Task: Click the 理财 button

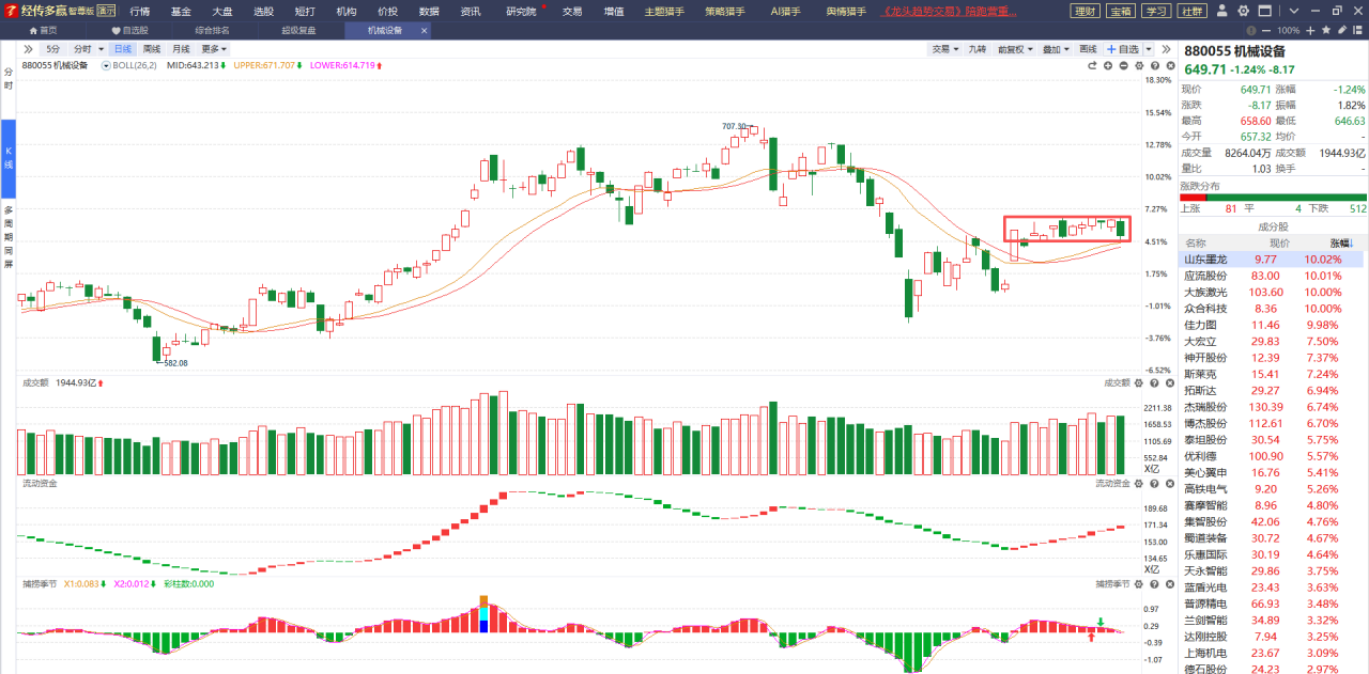Action: (x=1084, y=11)
